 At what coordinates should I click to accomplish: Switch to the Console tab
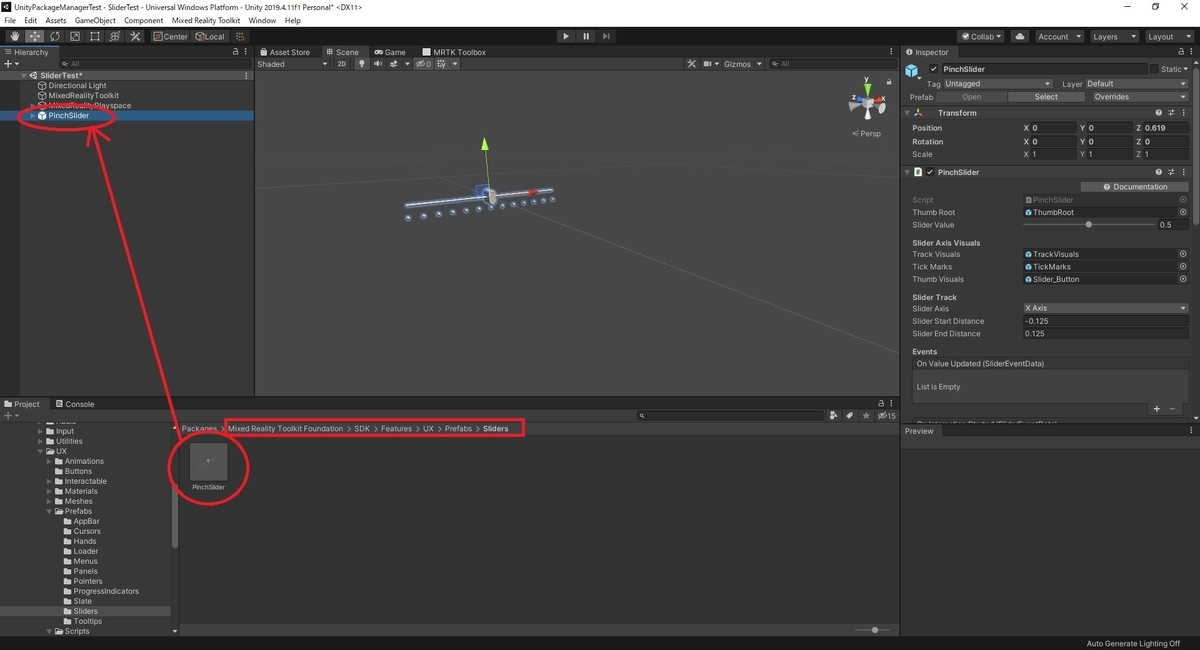(x=75, y=404)
